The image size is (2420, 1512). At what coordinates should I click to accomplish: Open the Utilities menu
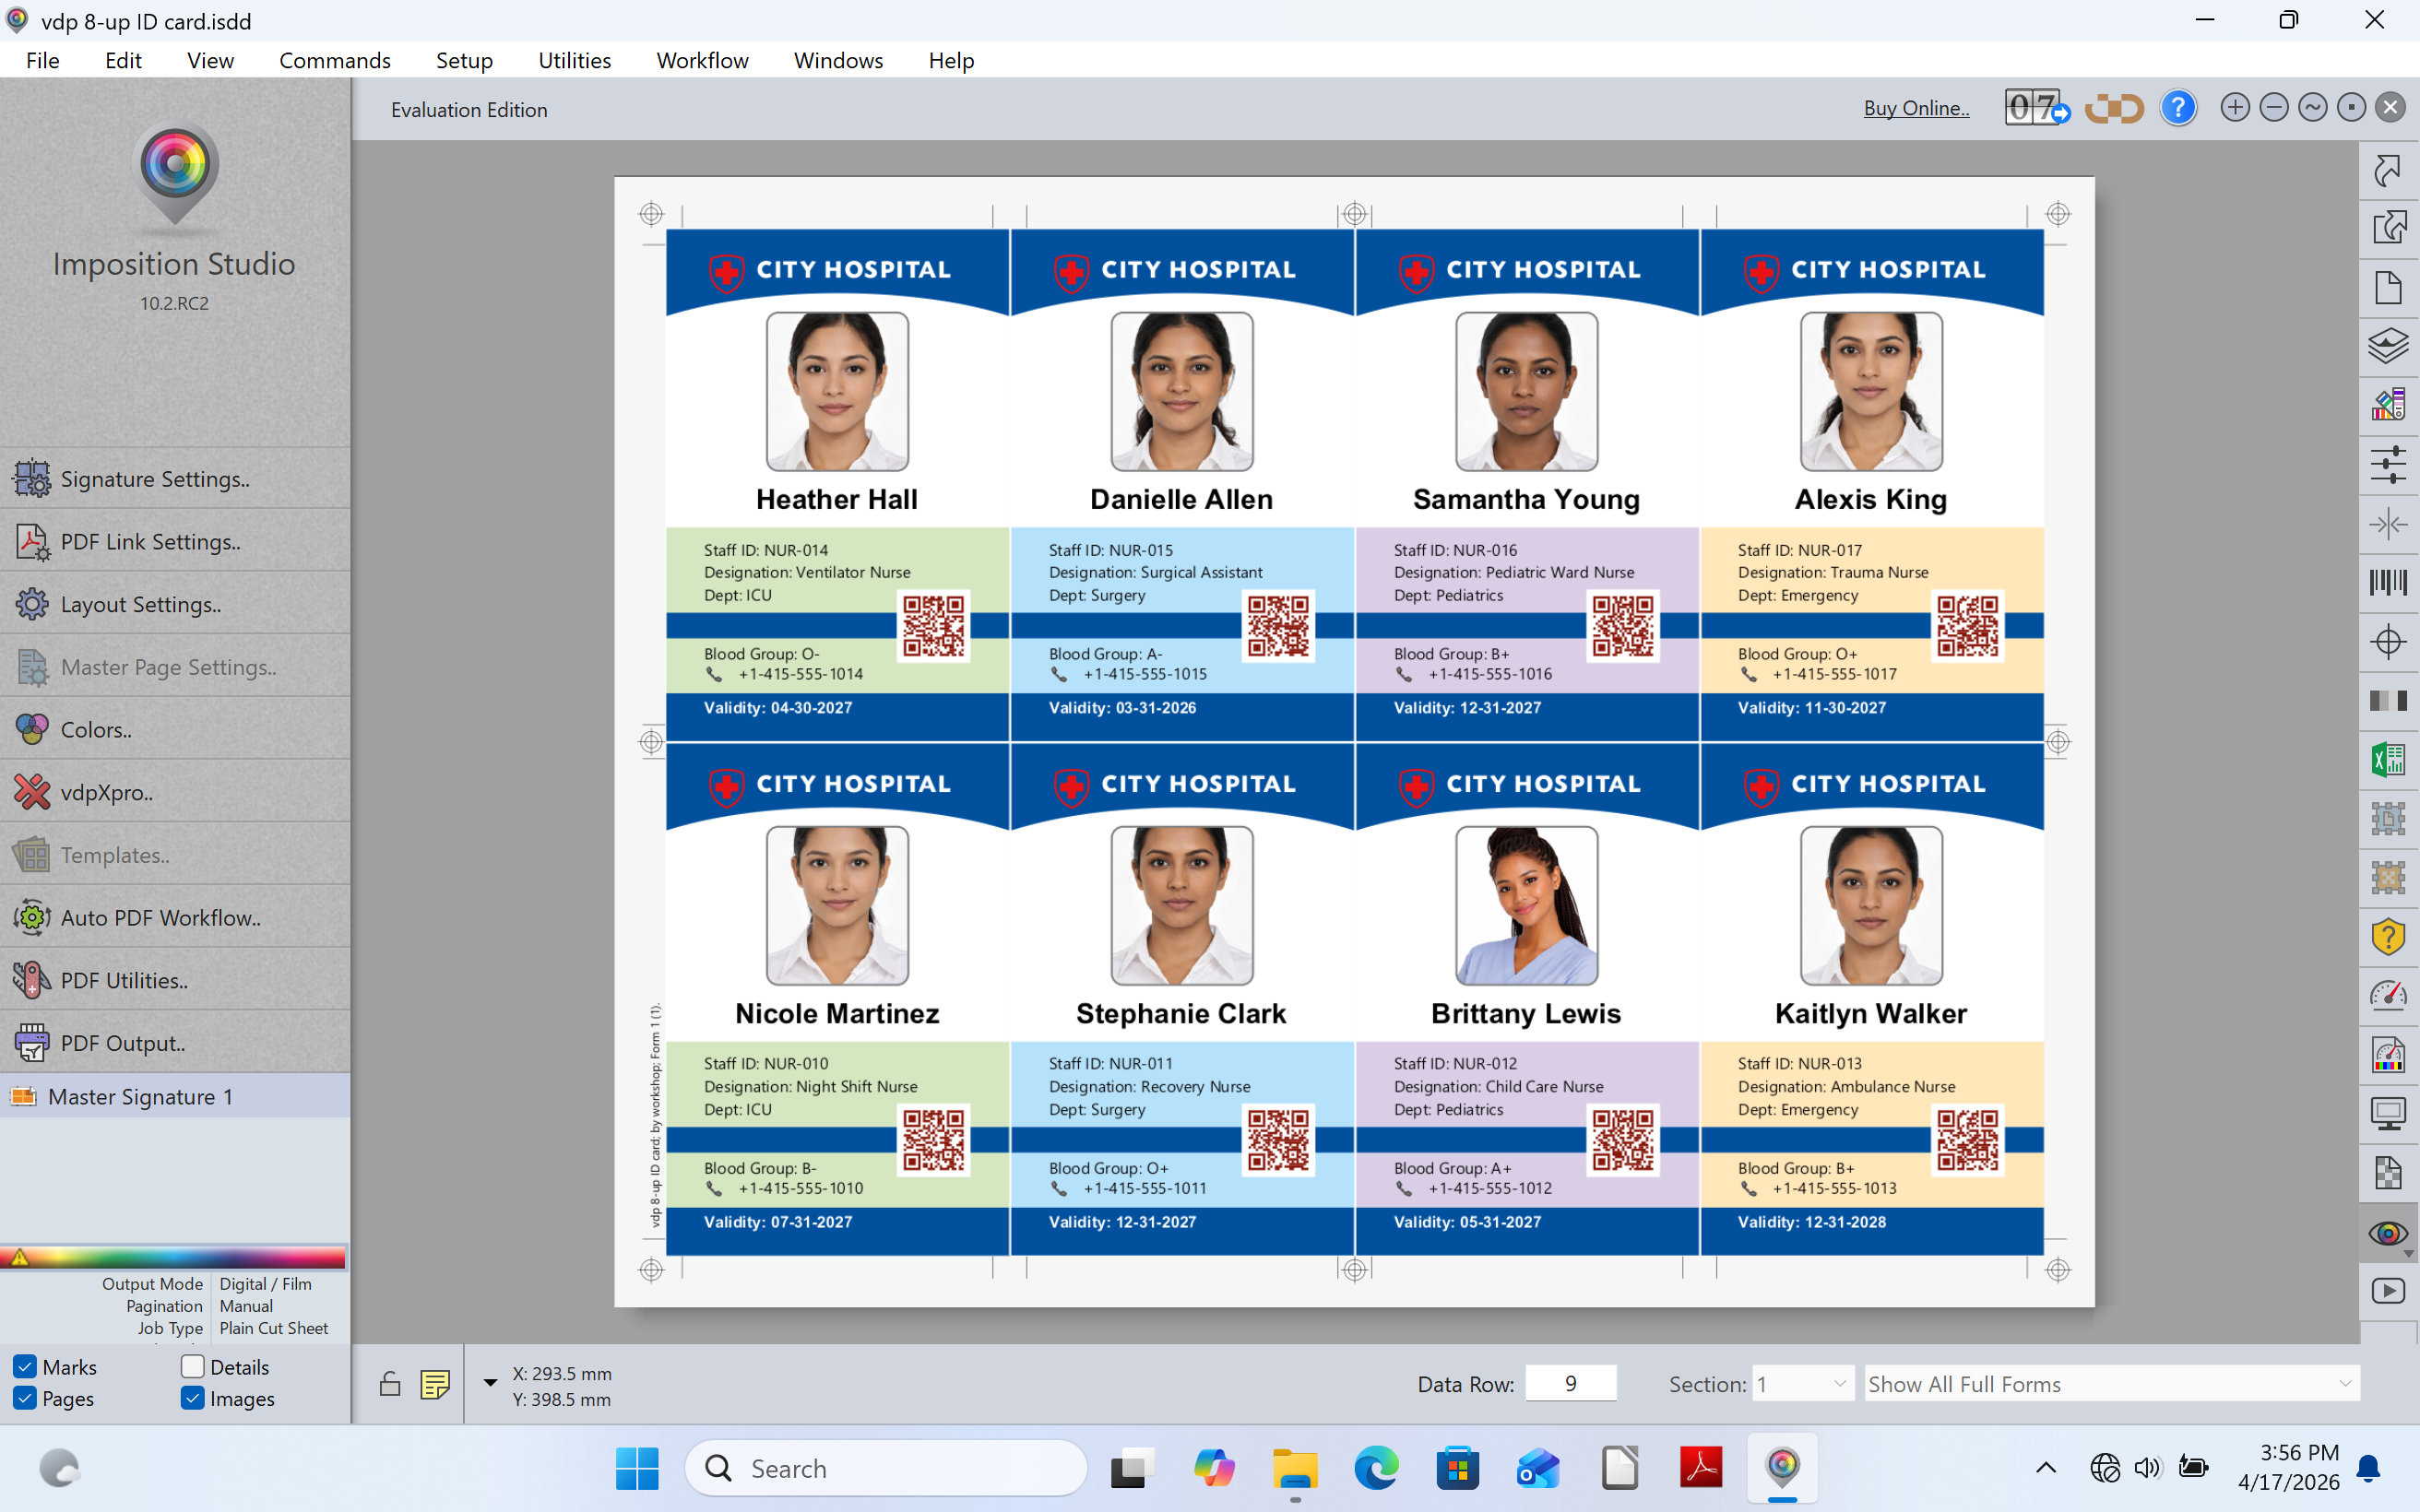click(574, 60)
